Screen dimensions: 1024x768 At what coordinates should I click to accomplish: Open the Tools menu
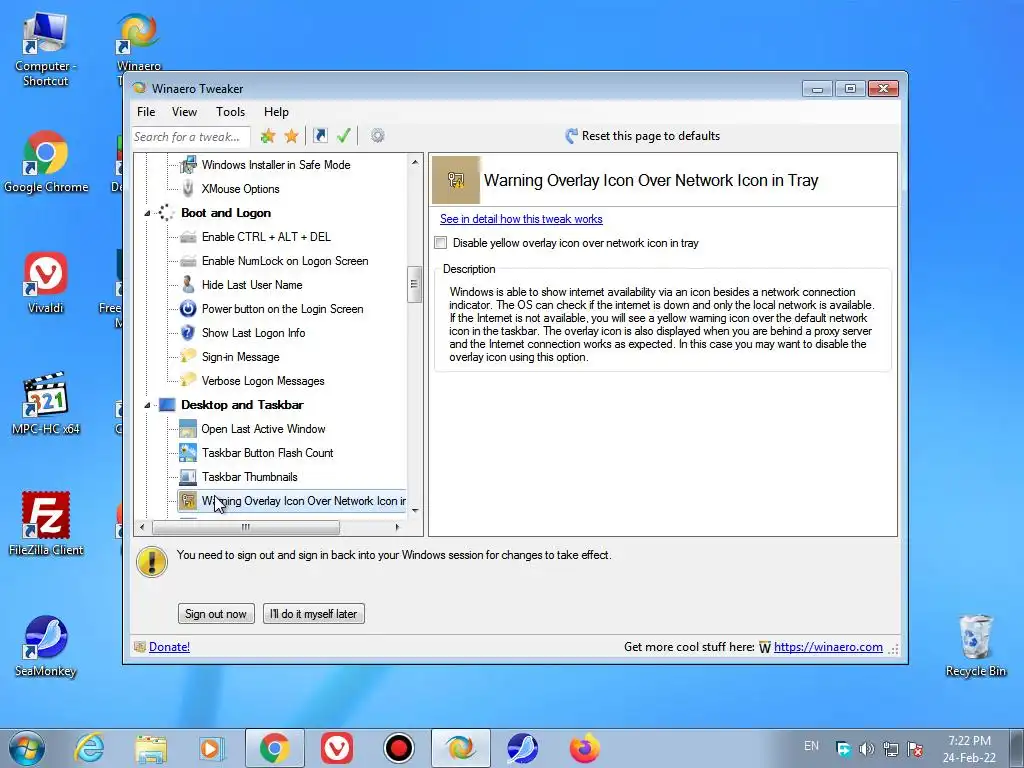[x=231, y=112]
